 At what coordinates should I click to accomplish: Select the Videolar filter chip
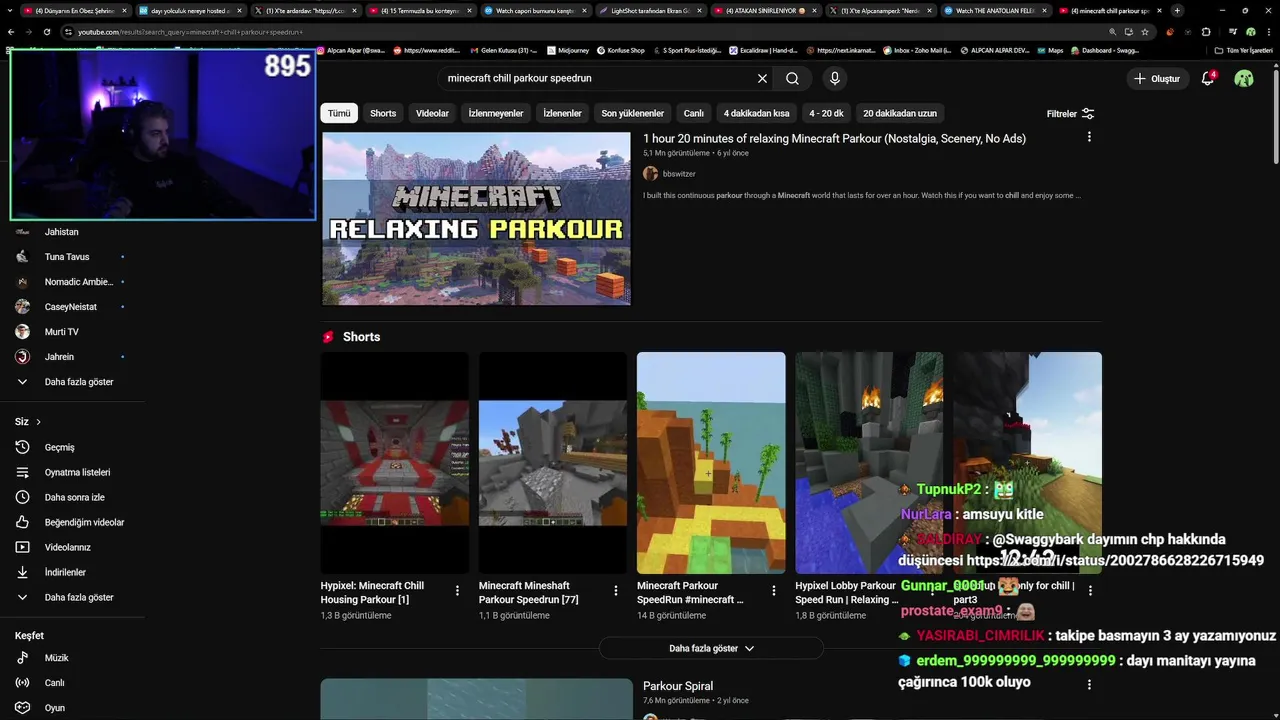click(x=432, y=113)
